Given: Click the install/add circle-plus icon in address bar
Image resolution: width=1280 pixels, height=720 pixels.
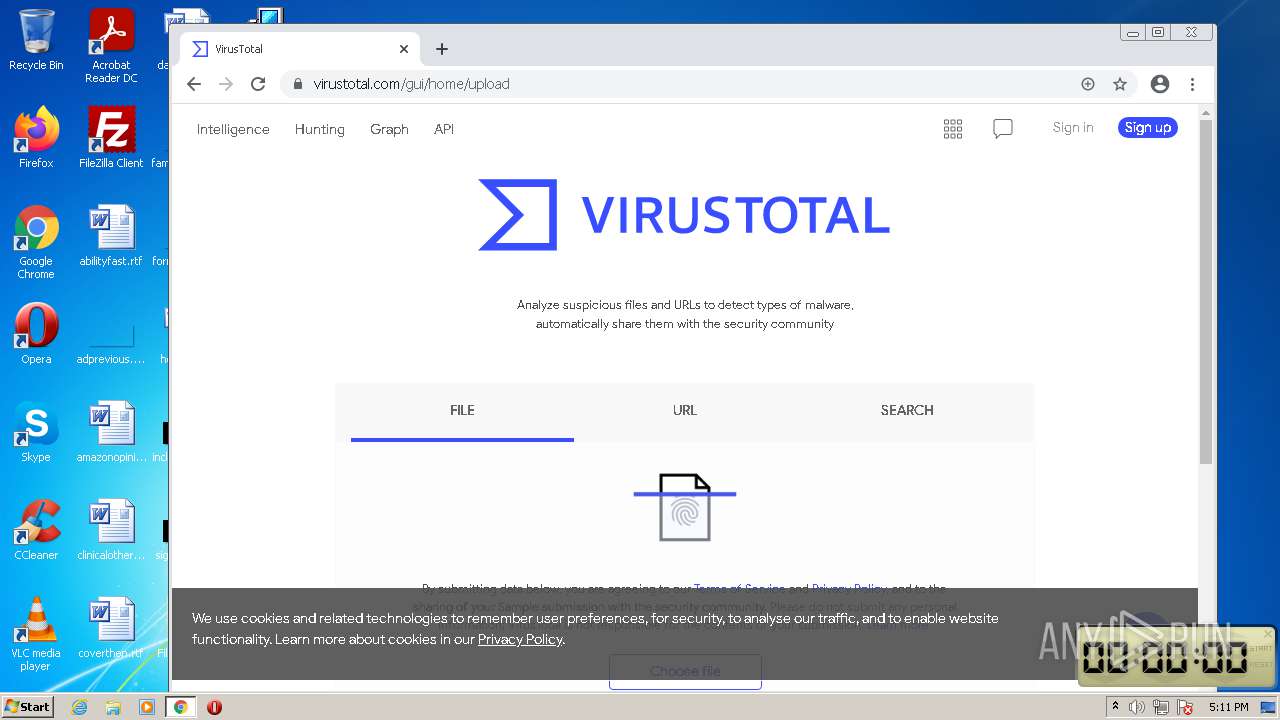Looking at the screenshot, I should pyautogui.click(x=1088, y=84).
